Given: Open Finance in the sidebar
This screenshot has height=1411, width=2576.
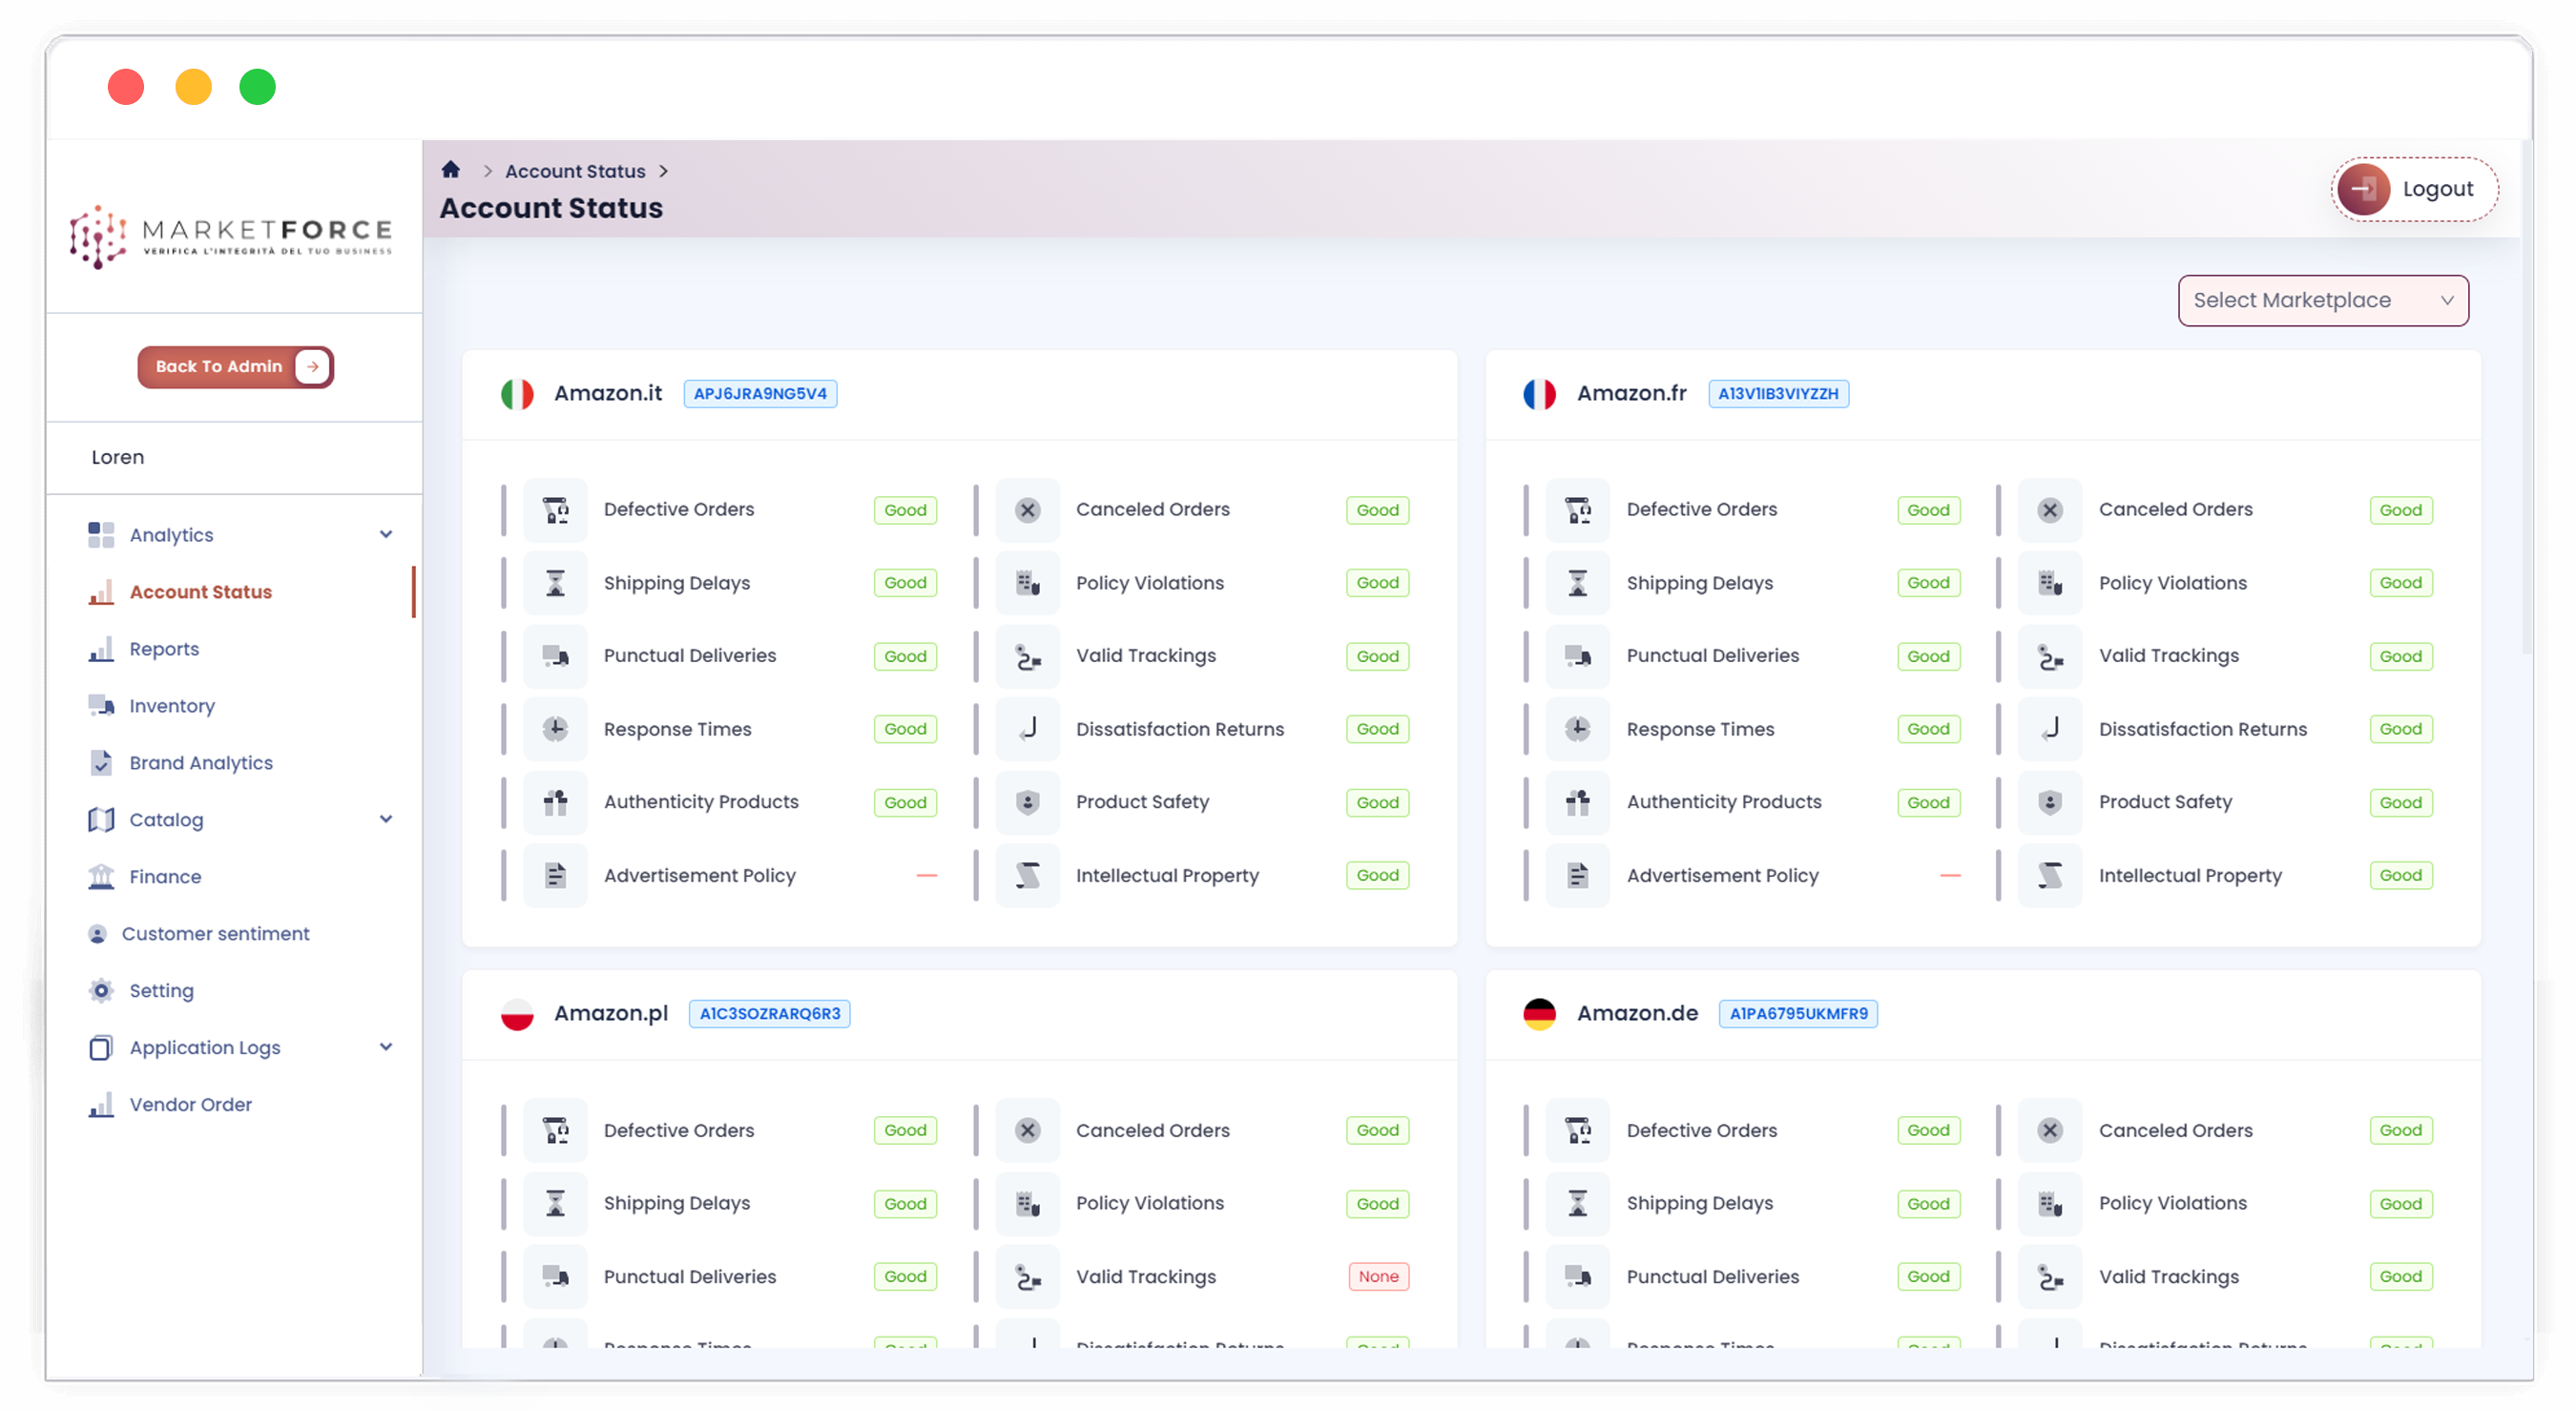Looking at the screenshot, I should coord(165,877).
